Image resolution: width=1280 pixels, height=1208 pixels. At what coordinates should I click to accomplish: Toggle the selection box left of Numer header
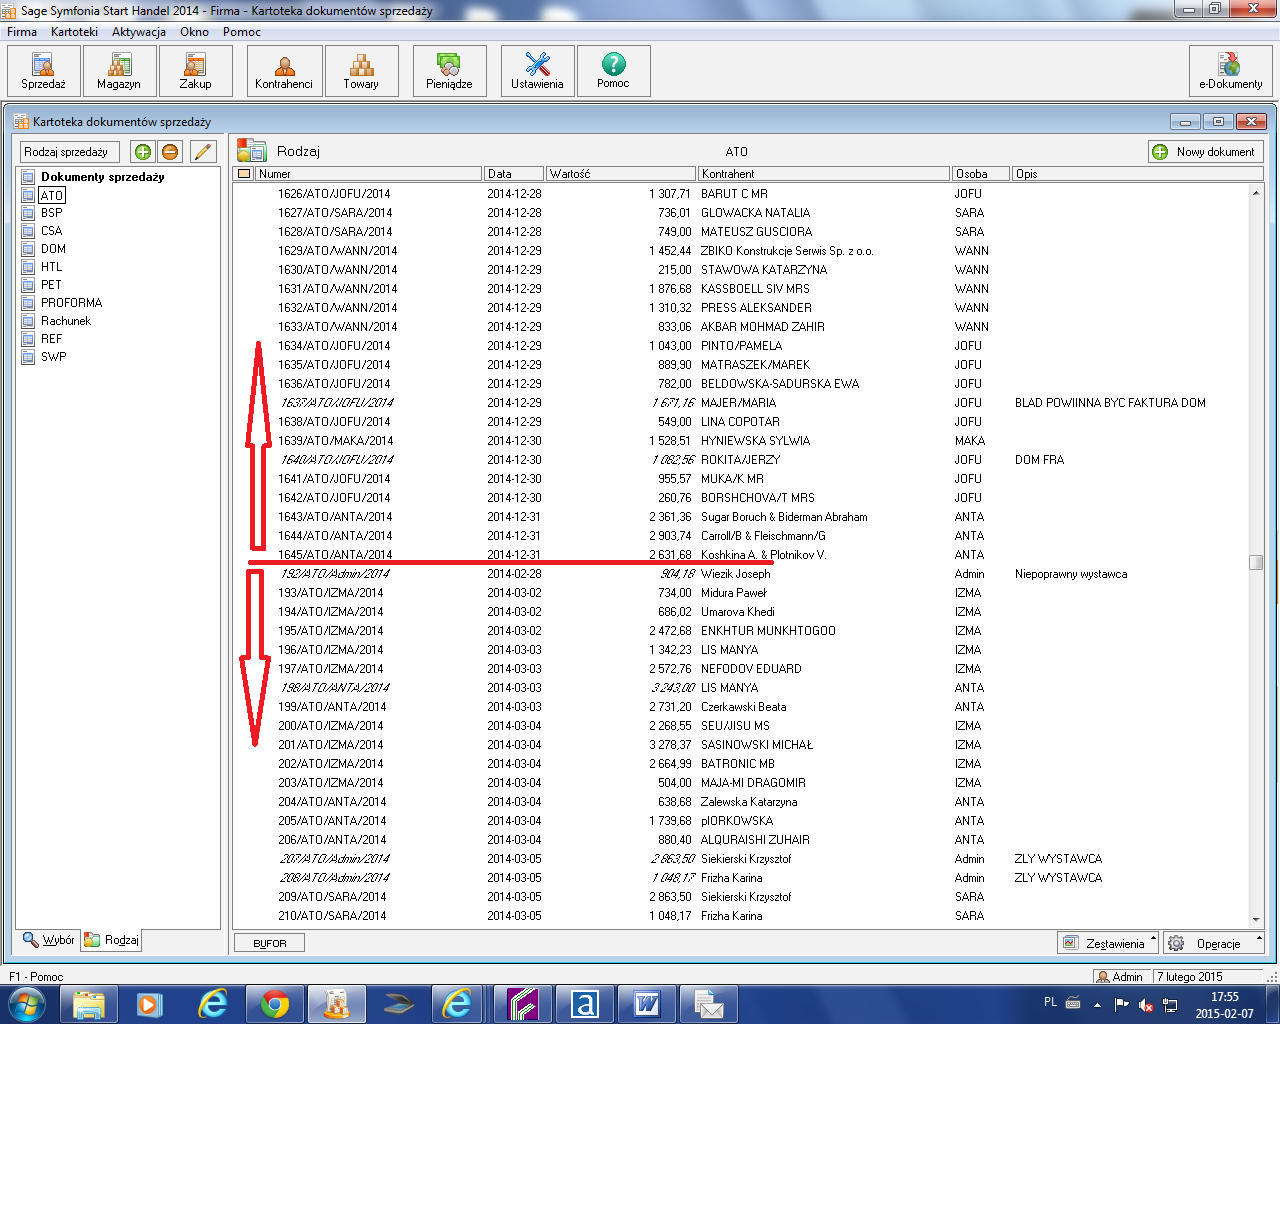pyautogui.click(x=244, y=174)
